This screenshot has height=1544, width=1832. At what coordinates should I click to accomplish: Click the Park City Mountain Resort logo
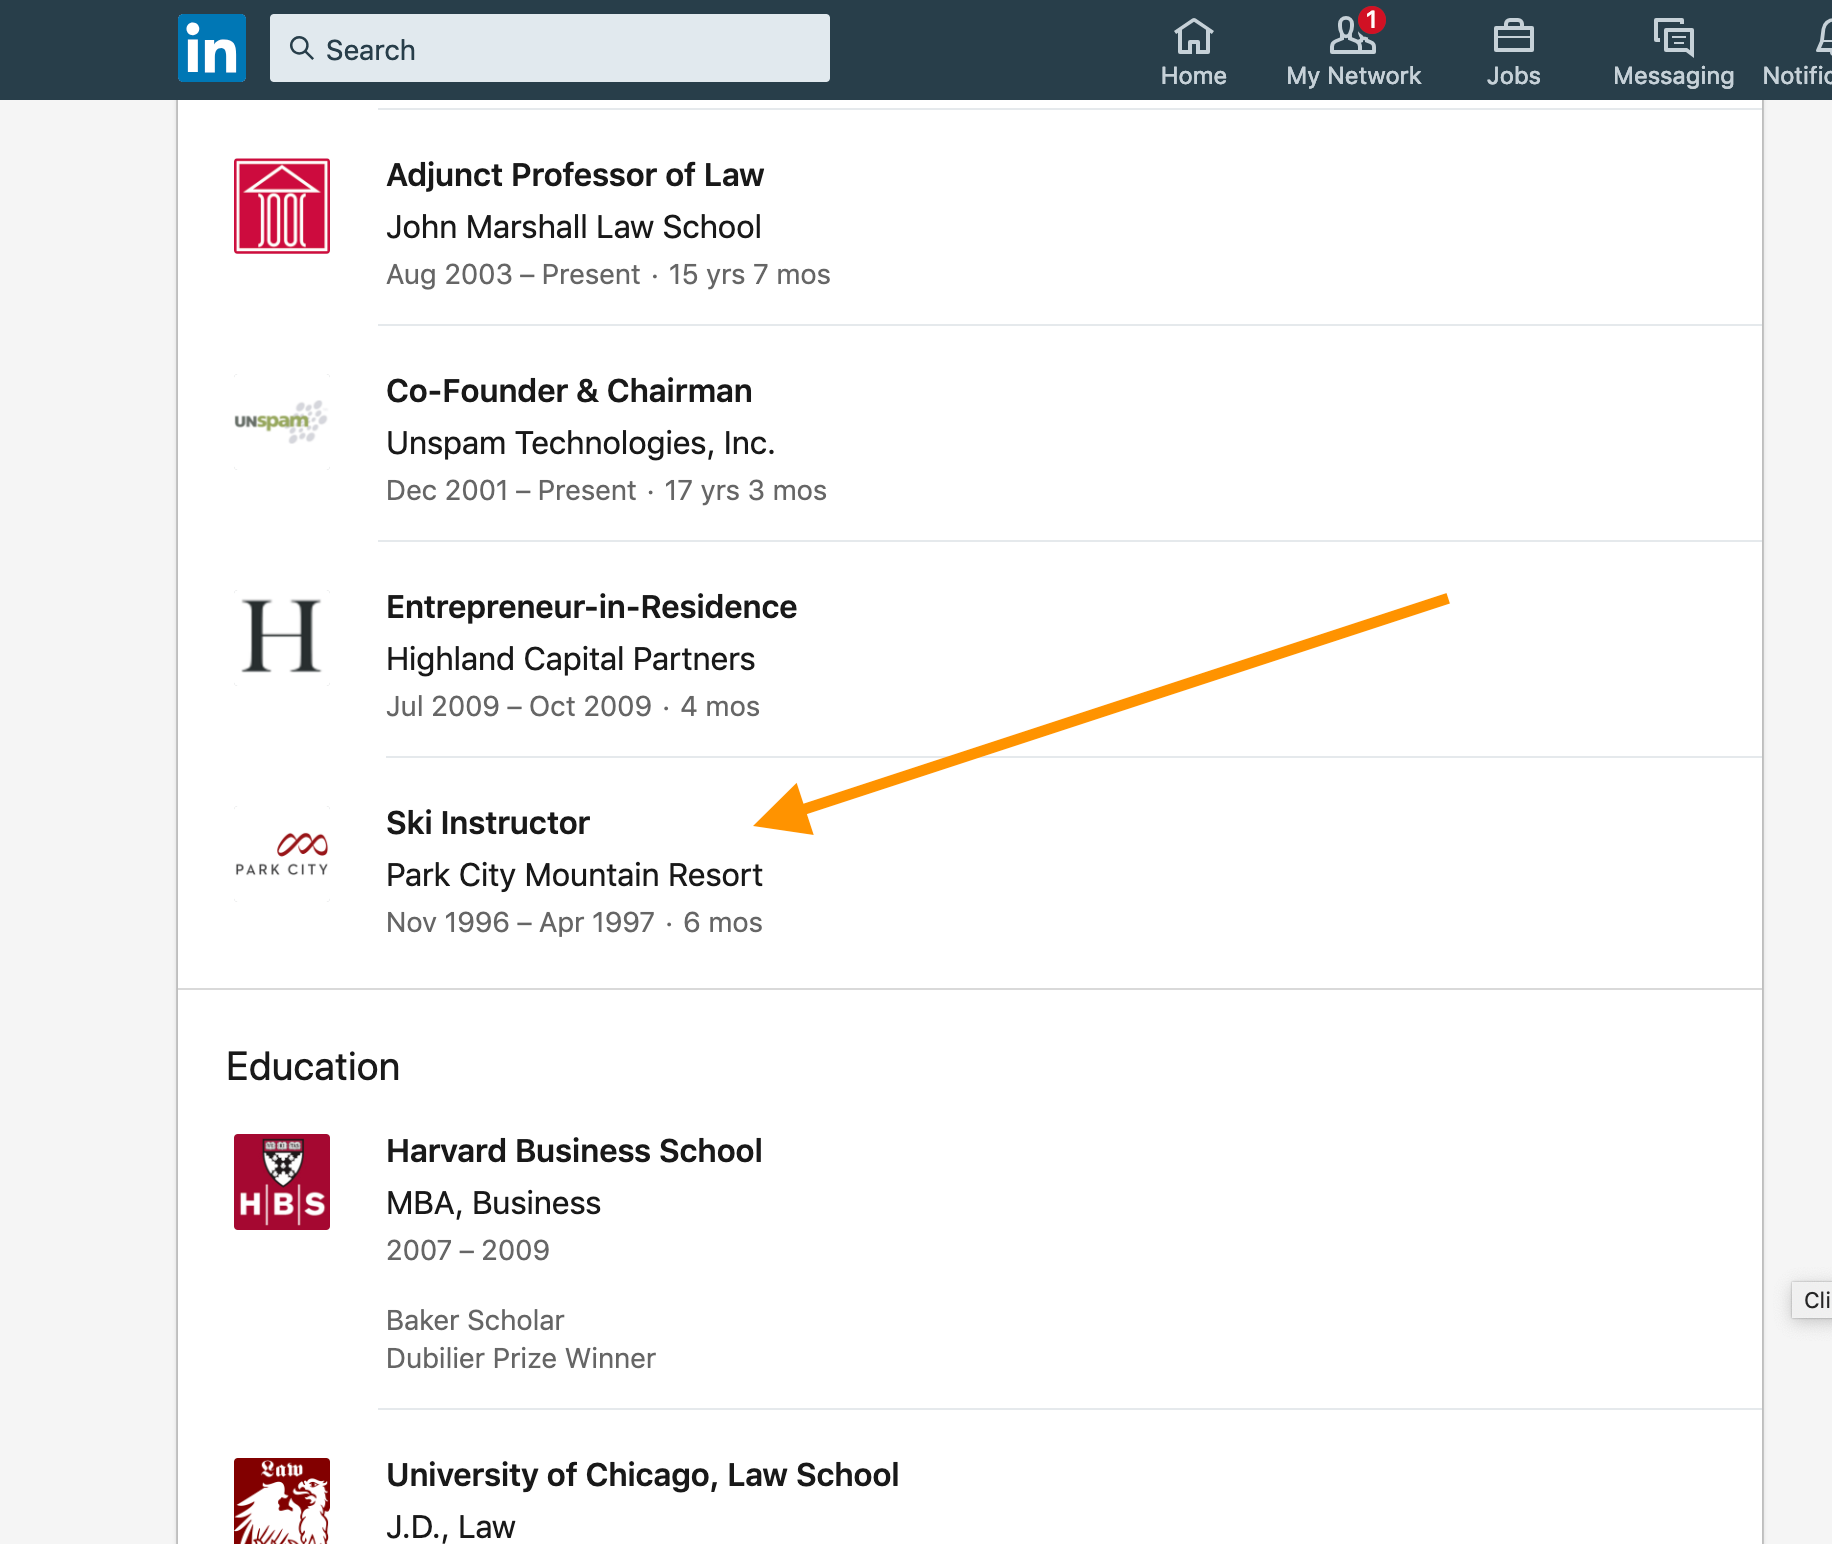pos(282,854)
